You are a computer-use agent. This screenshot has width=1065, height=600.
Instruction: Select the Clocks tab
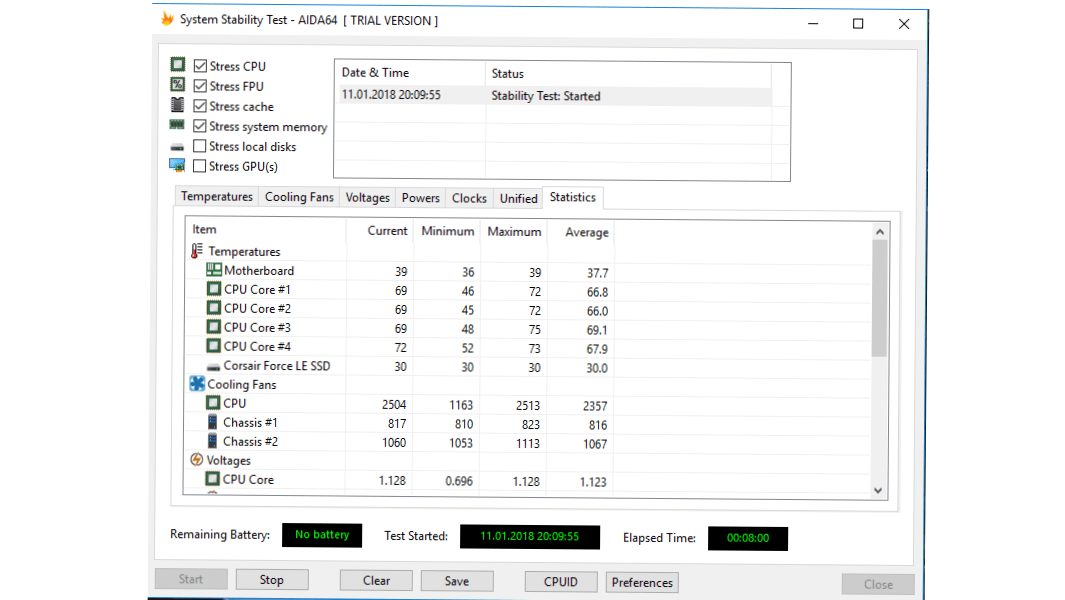[x=469, y=198]
